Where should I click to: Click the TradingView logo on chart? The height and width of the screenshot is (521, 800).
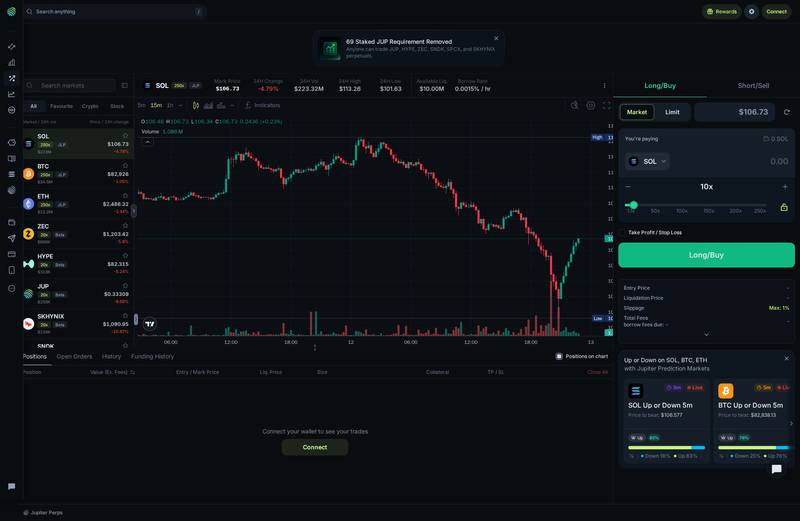point(150,324)
